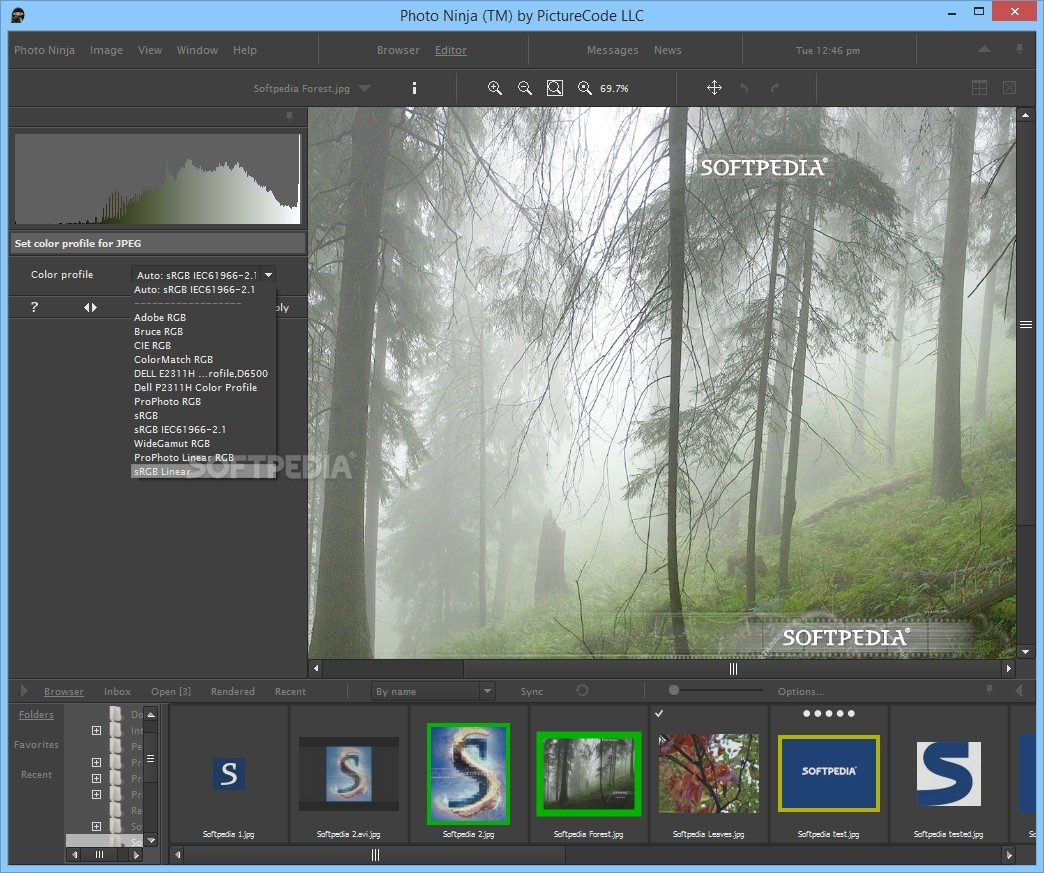The height and width of the screenshot is (873, 1044).
Task: Click the 69.7% zoom level magnifier icon
Action: point(585,88)
